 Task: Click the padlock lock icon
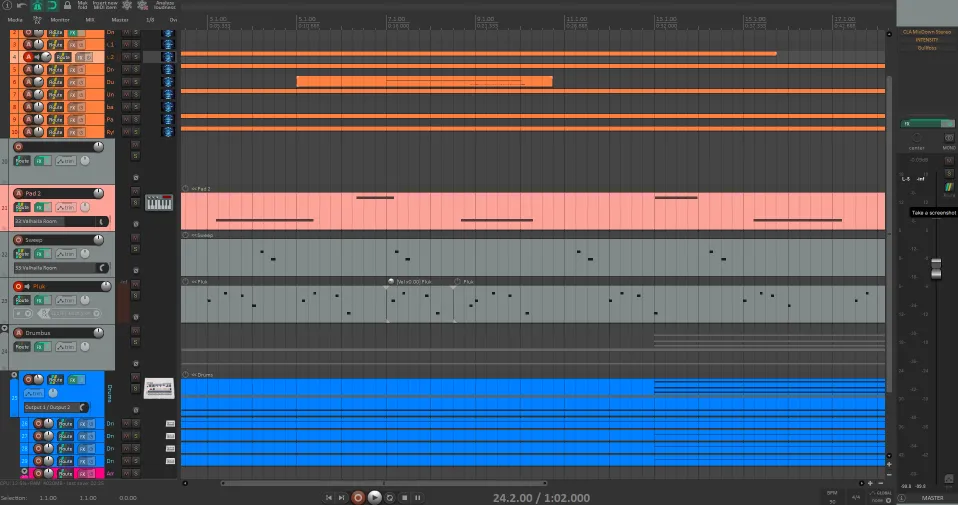point(67,5)
